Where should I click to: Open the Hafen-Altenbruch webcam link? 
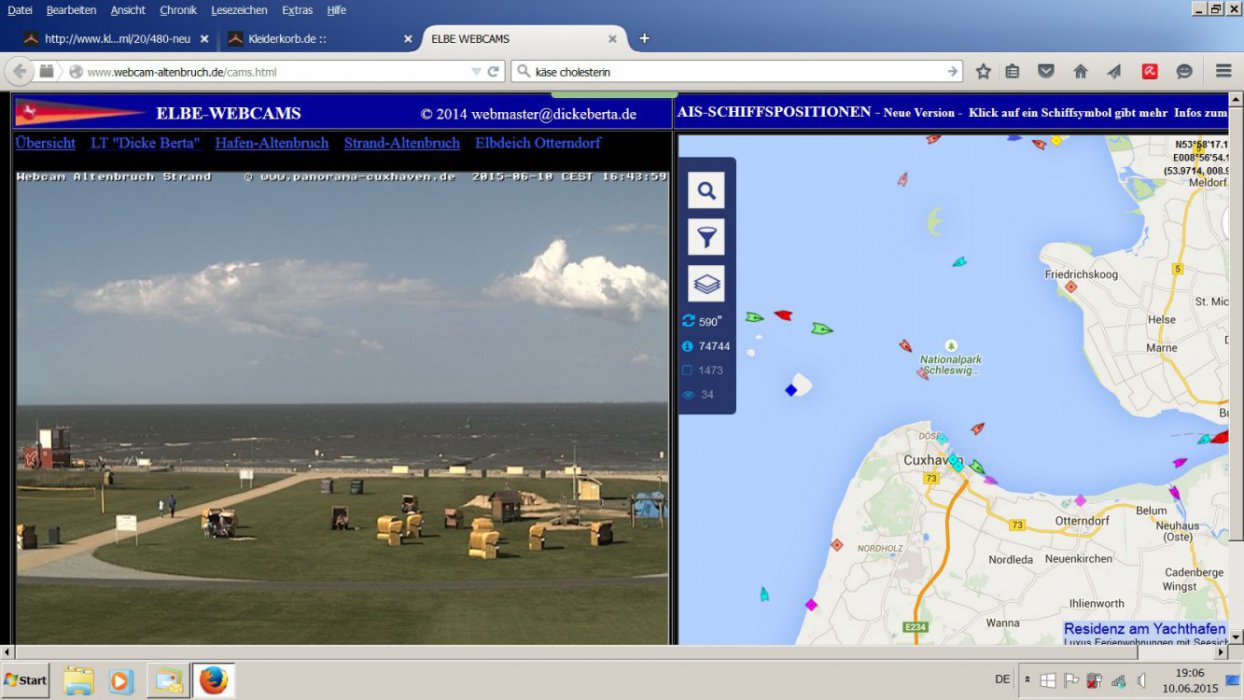[x=271, y=143]
